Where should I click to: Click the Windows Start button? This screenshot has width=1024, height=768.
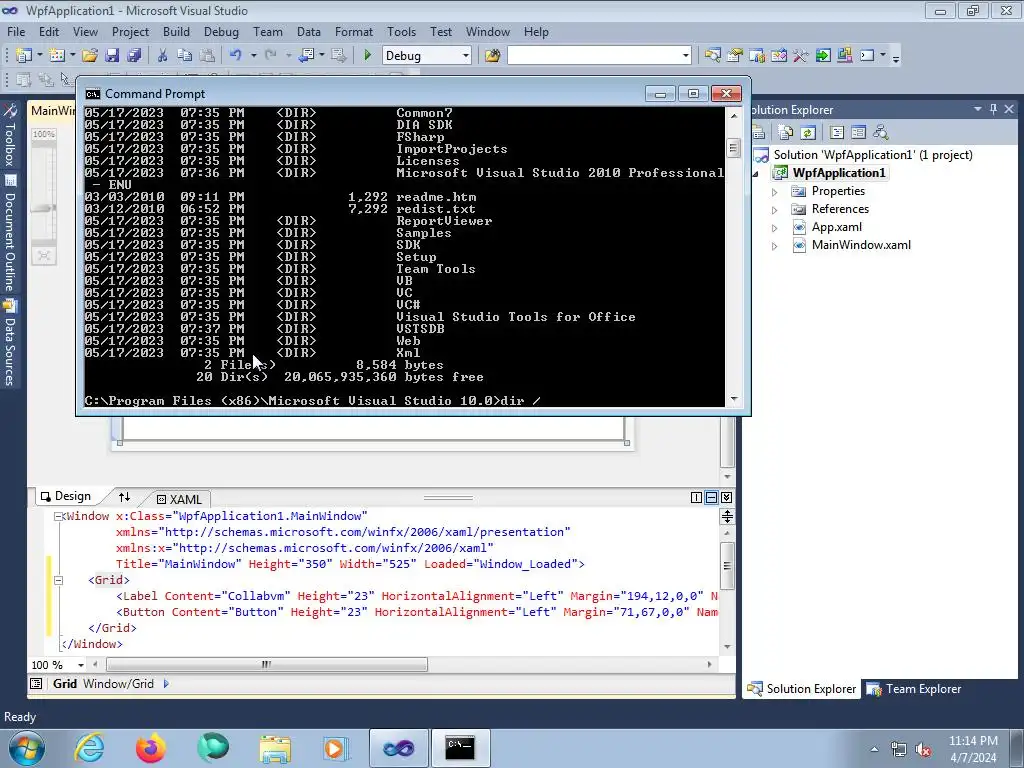click(x=26, y=748)
